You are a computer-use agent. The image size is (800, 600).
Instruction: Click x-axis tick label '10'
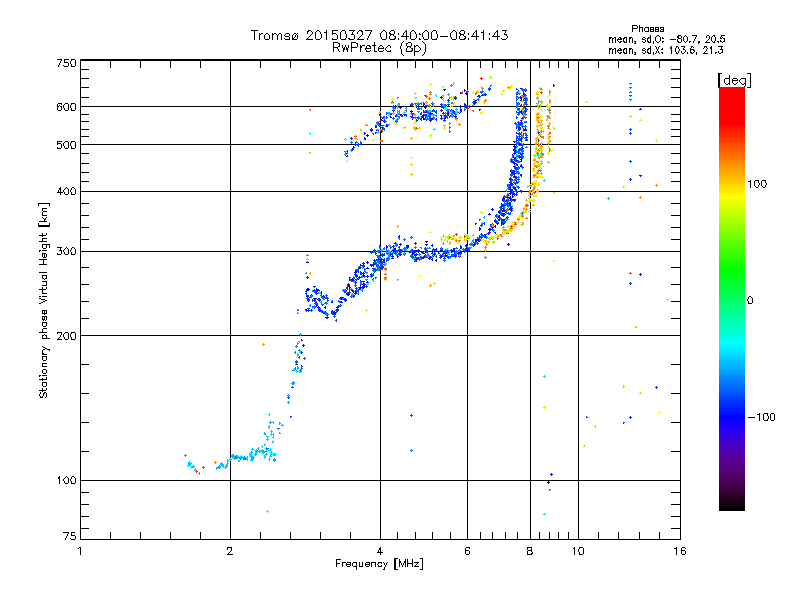[x=578, y=551]
